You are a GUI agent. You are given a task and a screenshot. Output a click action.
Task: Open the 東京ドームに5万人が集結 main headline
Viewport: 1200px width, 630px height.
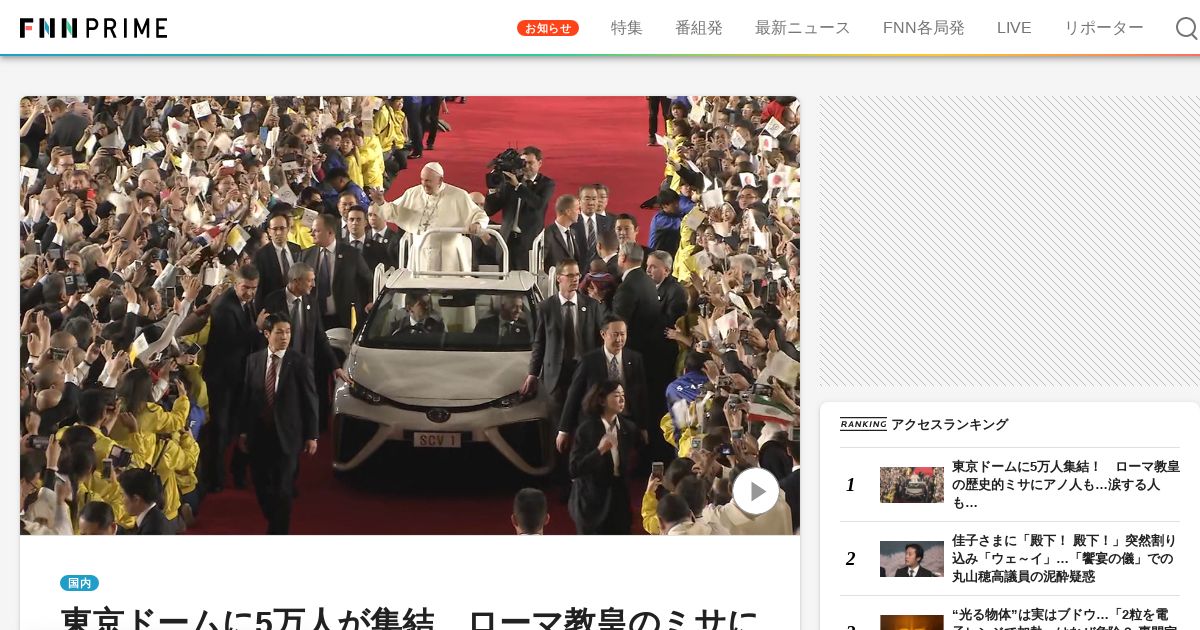pos(410,618)
